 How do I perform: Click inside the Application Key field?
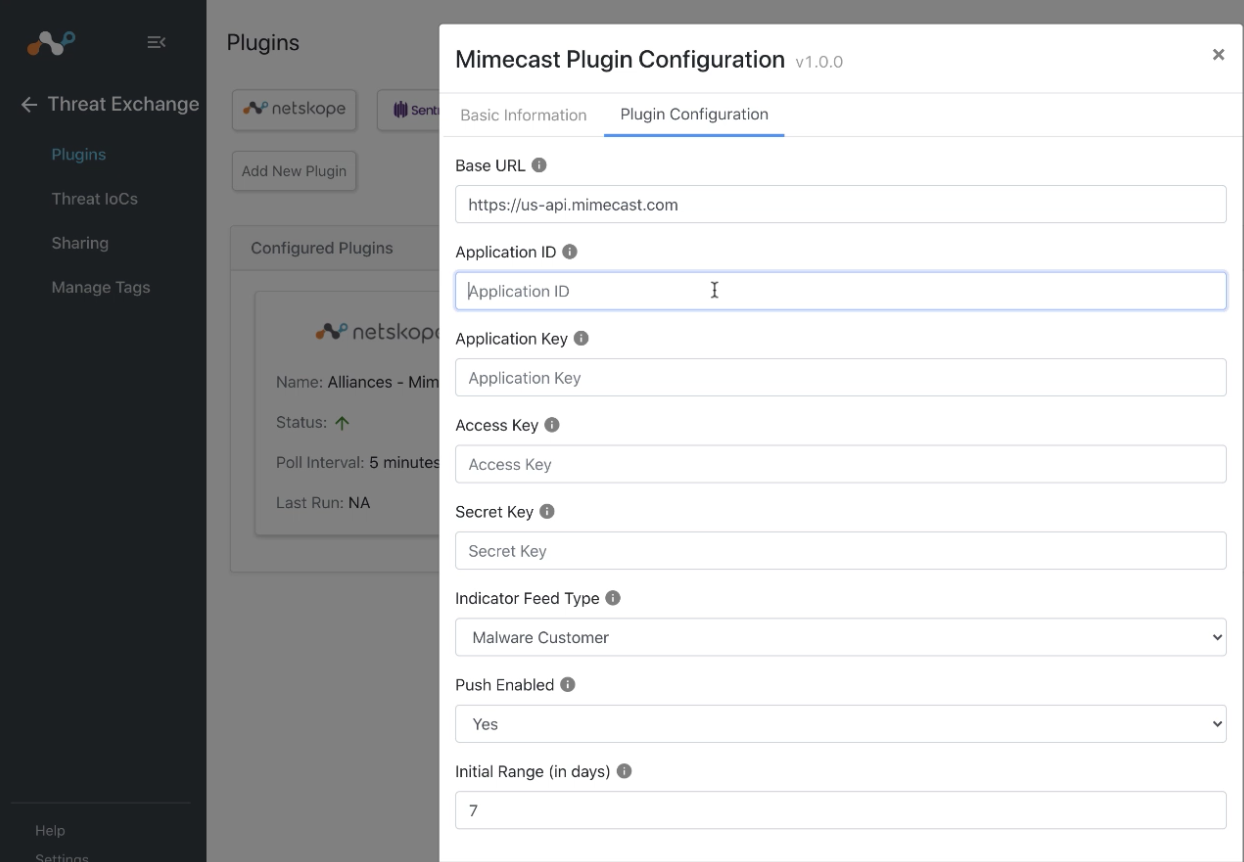tap(840, 377)
